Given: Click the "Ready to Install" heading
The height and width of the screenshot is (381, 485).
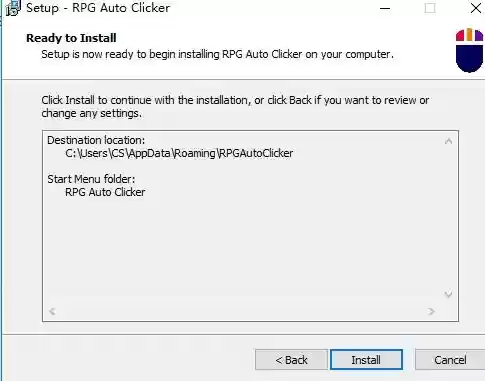Looking at the screenshot, I should [x=71, y=38].
